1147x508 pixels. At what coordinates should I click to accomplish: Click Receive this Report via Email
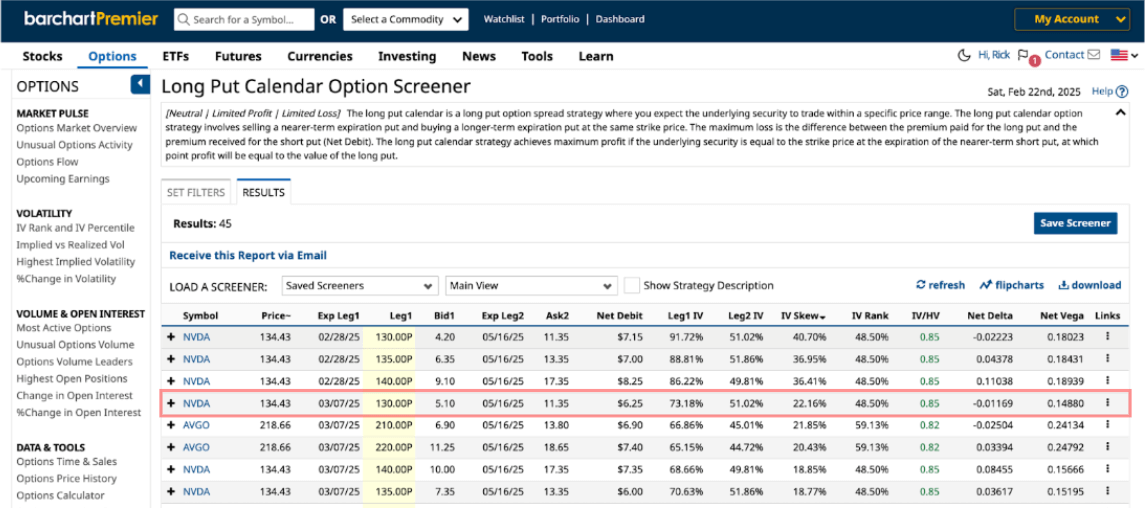[248, 255]
